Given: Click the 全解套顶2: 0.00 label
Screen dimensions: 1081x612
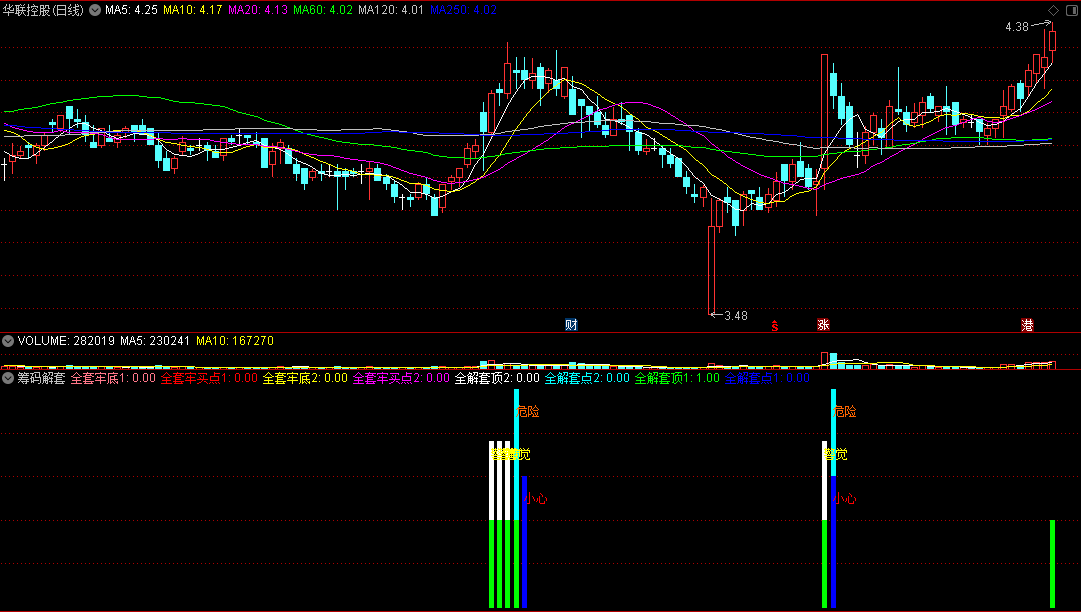Looking at the screenshot, I should (x=497, y=378).
